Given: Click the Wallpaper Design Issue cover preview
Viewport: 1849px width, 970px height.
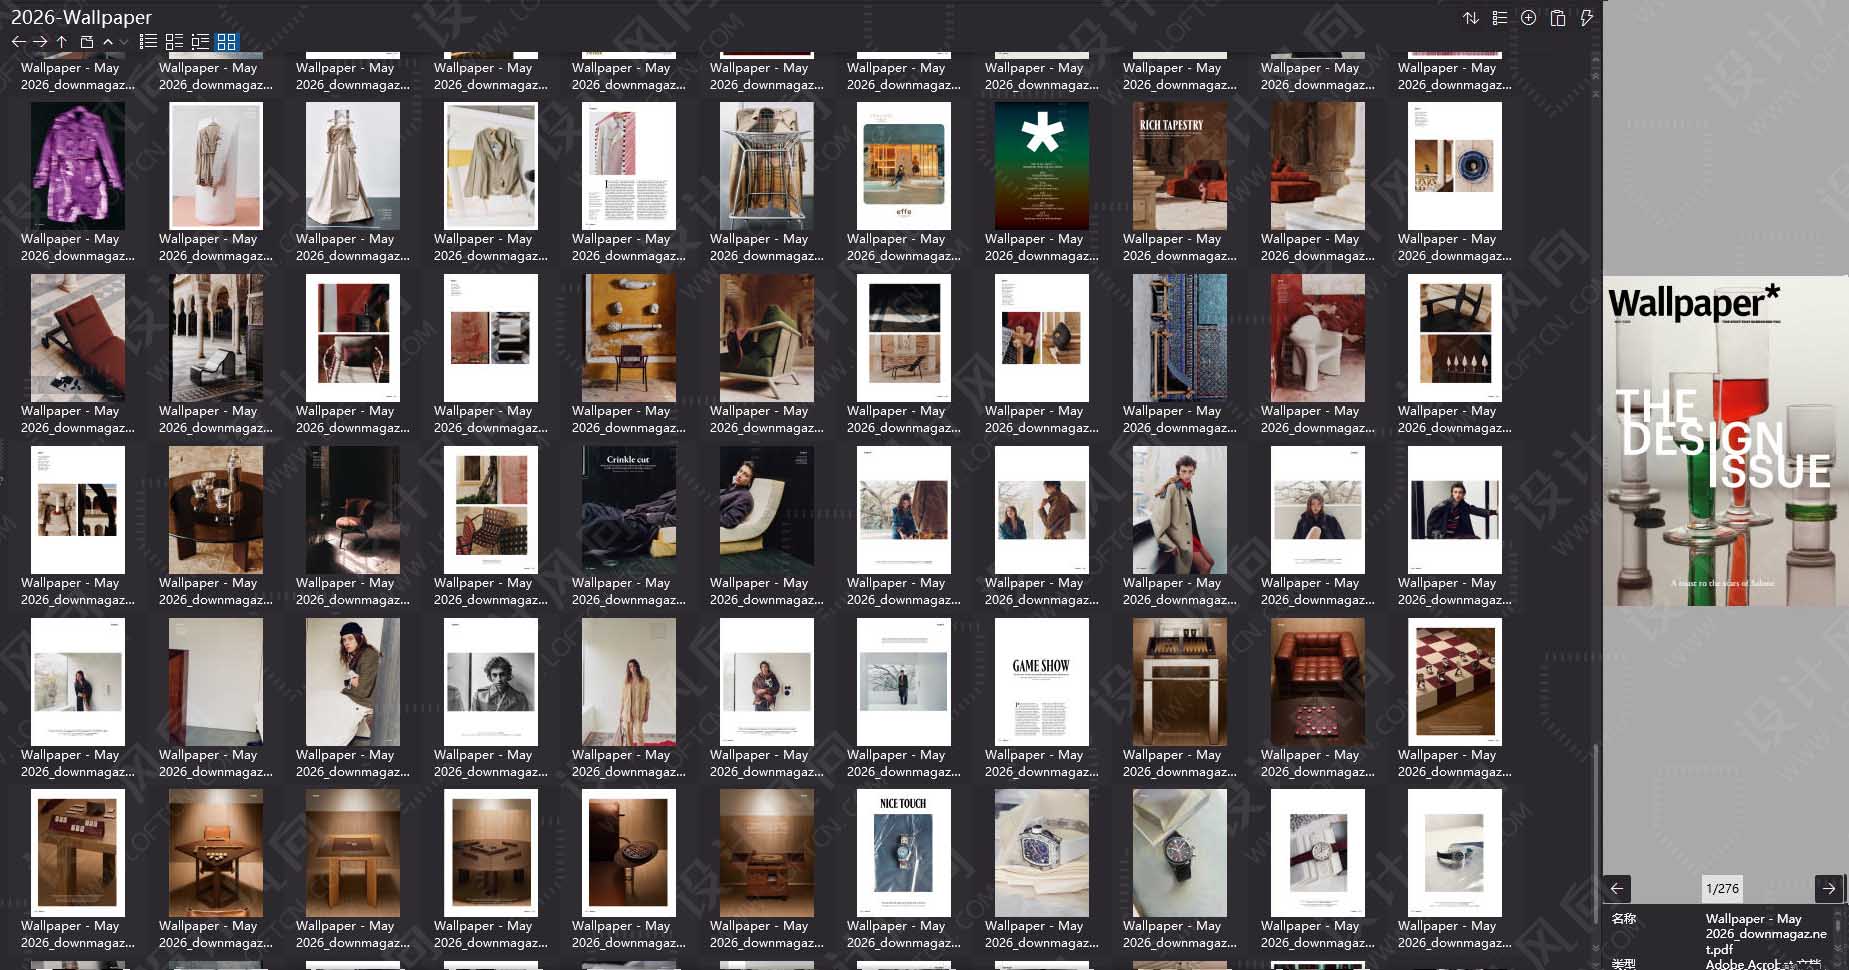Looking at the screenshot, I should coord(1725,441).
